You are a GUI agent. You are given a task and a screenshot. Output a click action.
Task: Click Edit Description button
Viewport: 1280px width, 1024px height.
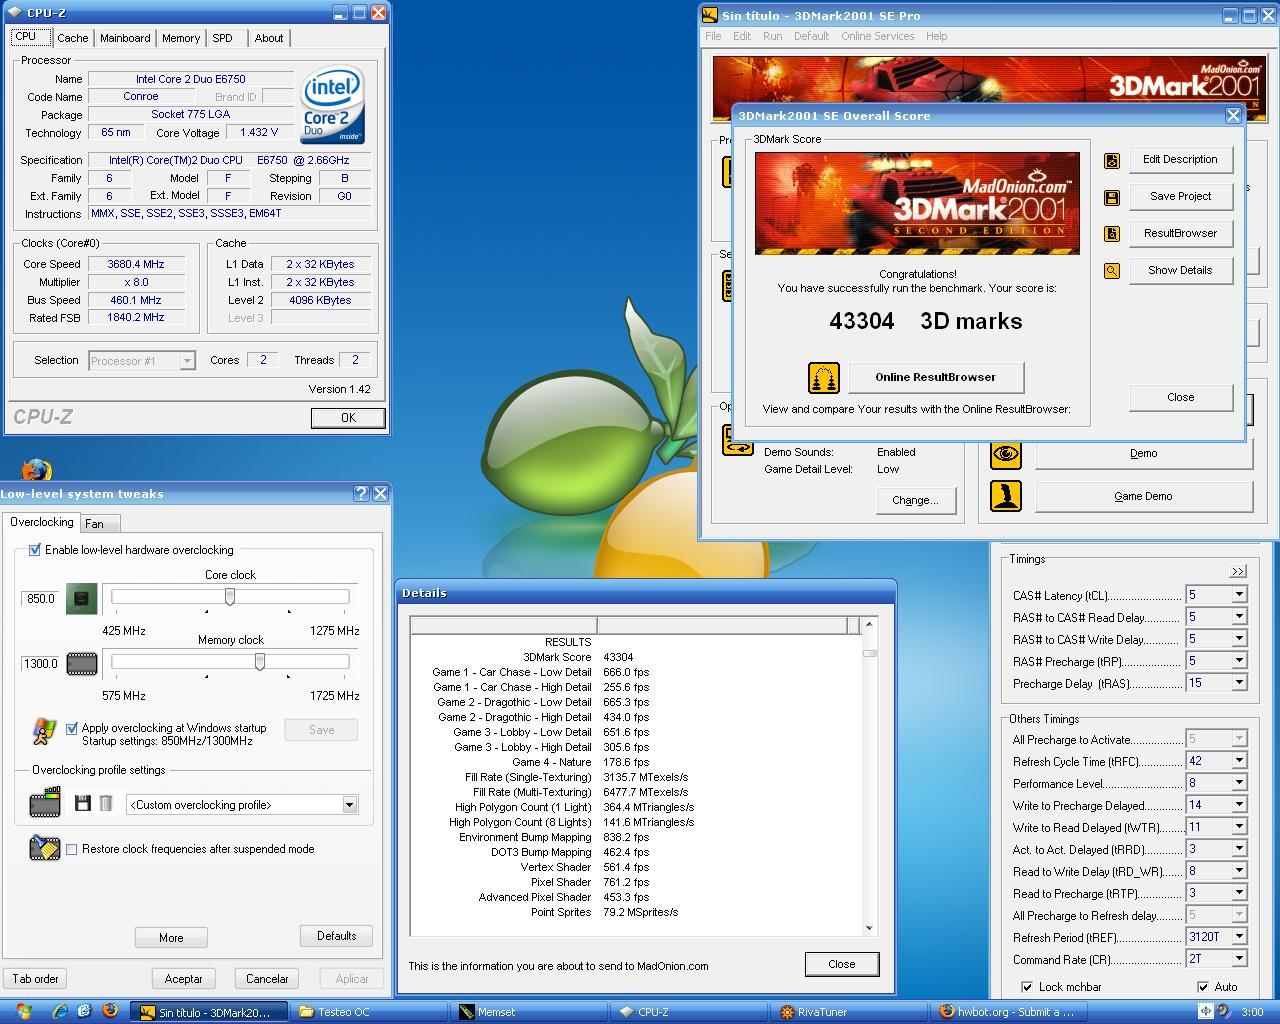(1180, 159)
